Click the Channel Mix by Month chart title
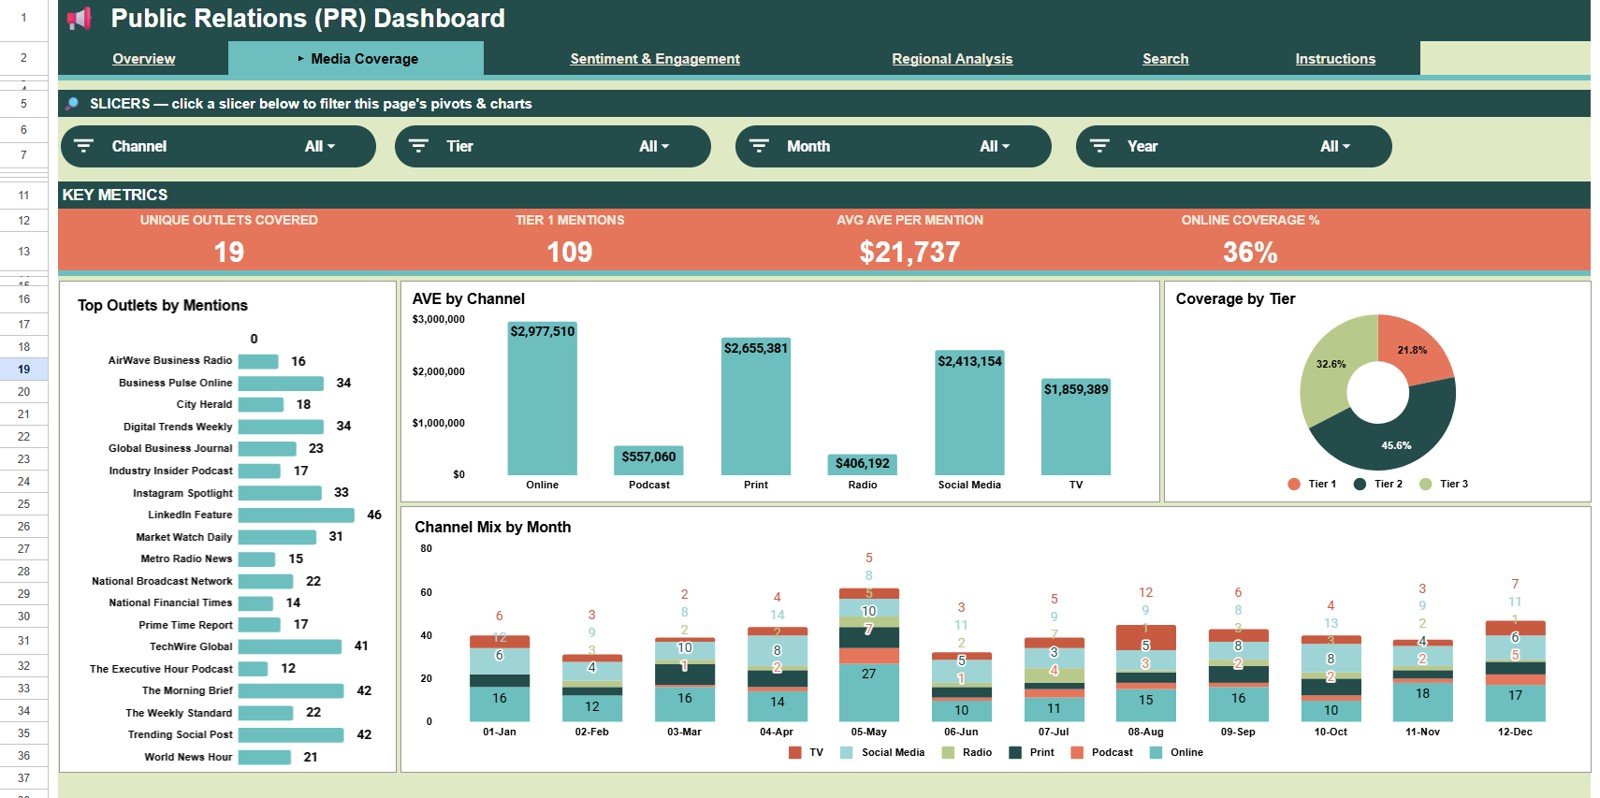 tap(493, 527)
